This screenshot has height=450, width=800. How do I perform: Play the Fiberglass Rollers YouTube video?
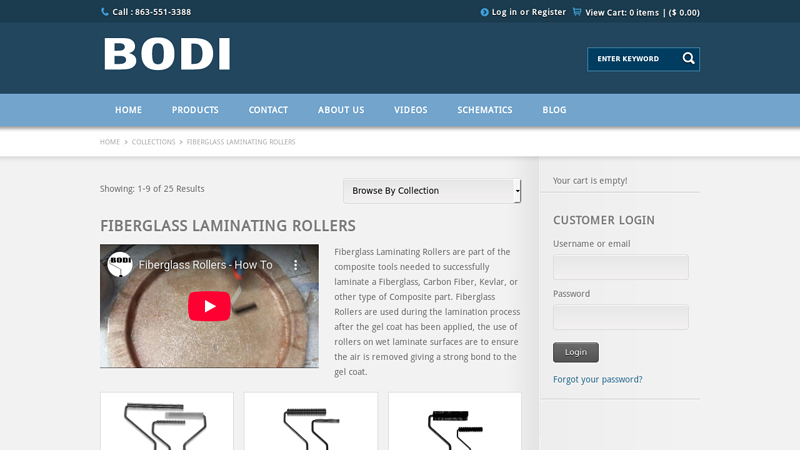[209, 306]
